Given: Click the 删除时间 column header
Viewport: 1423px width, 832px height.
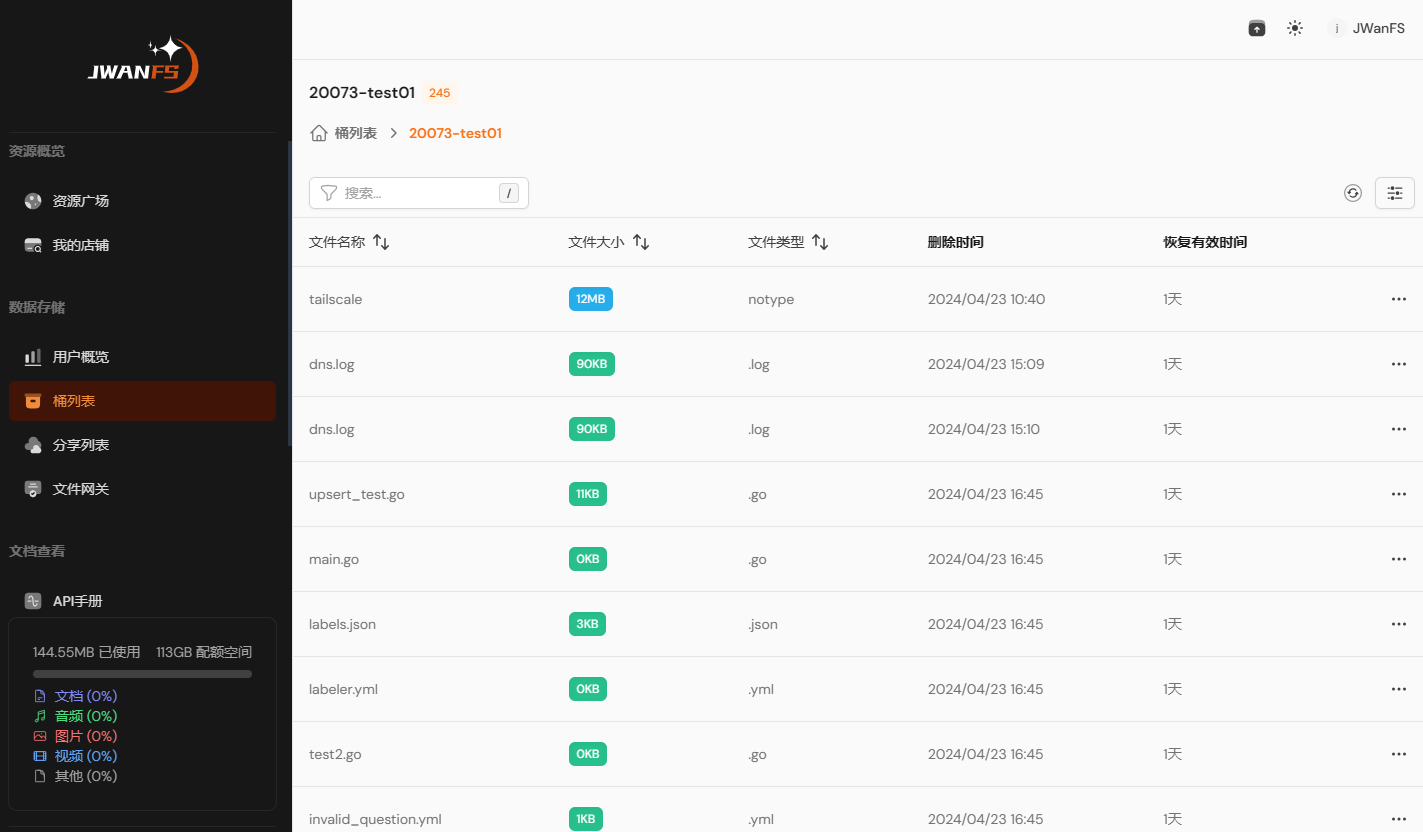Looking at the screenshot, I should [956, 242].
